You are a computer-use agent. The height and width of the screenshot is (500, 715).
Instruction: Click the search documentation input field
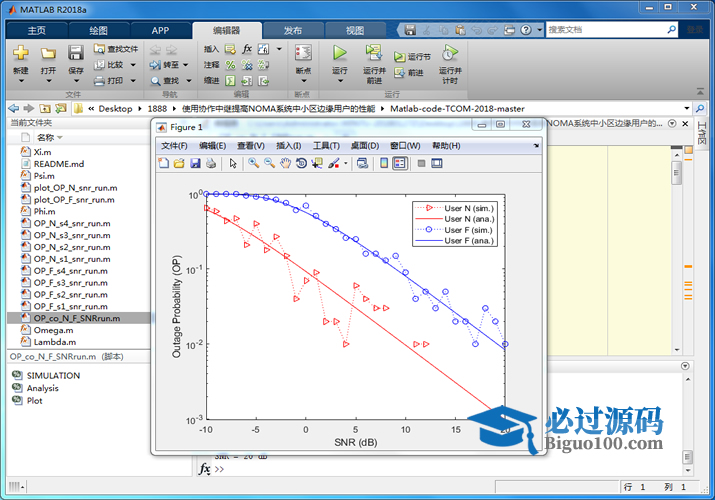click(x=606, y=30)
